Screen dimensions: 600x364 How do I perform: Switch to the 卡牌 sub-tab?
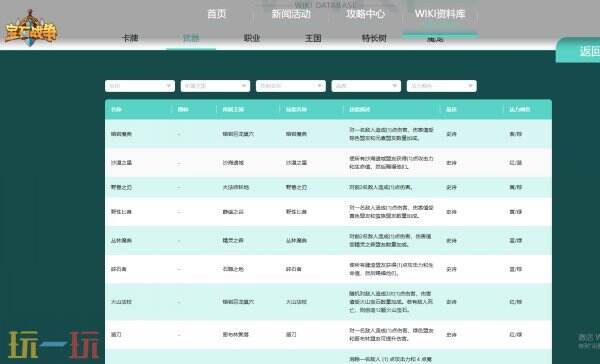130,38
